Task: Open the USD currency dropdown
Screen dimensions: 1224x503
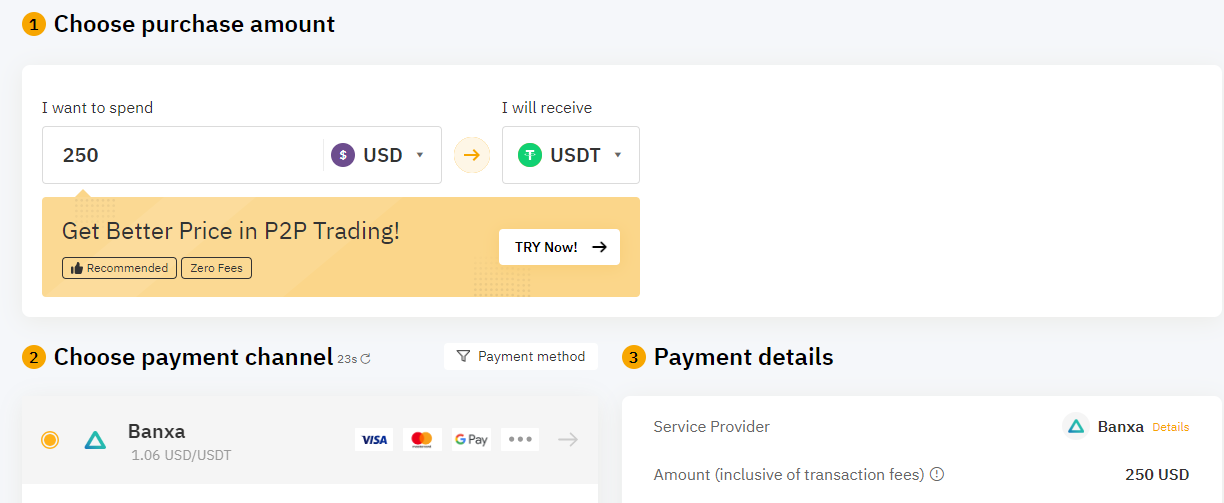Action: 380,155
